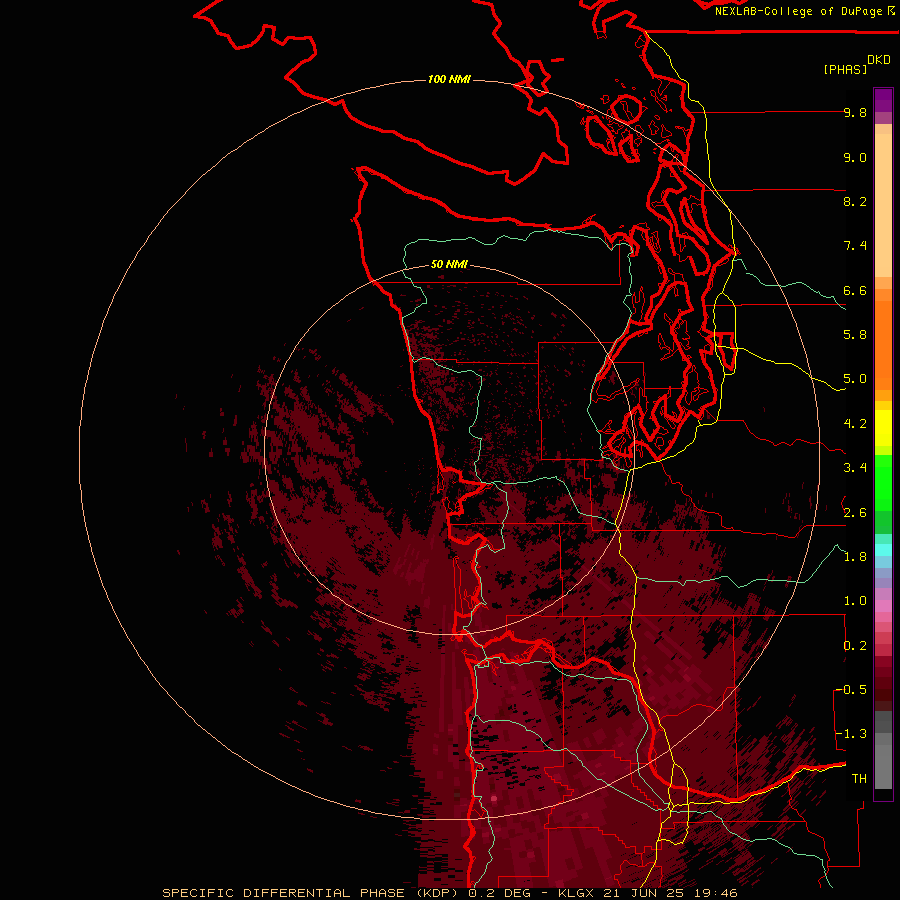Click the KLGX station identifier
The image size is (900, 900).
coord(578,893)
